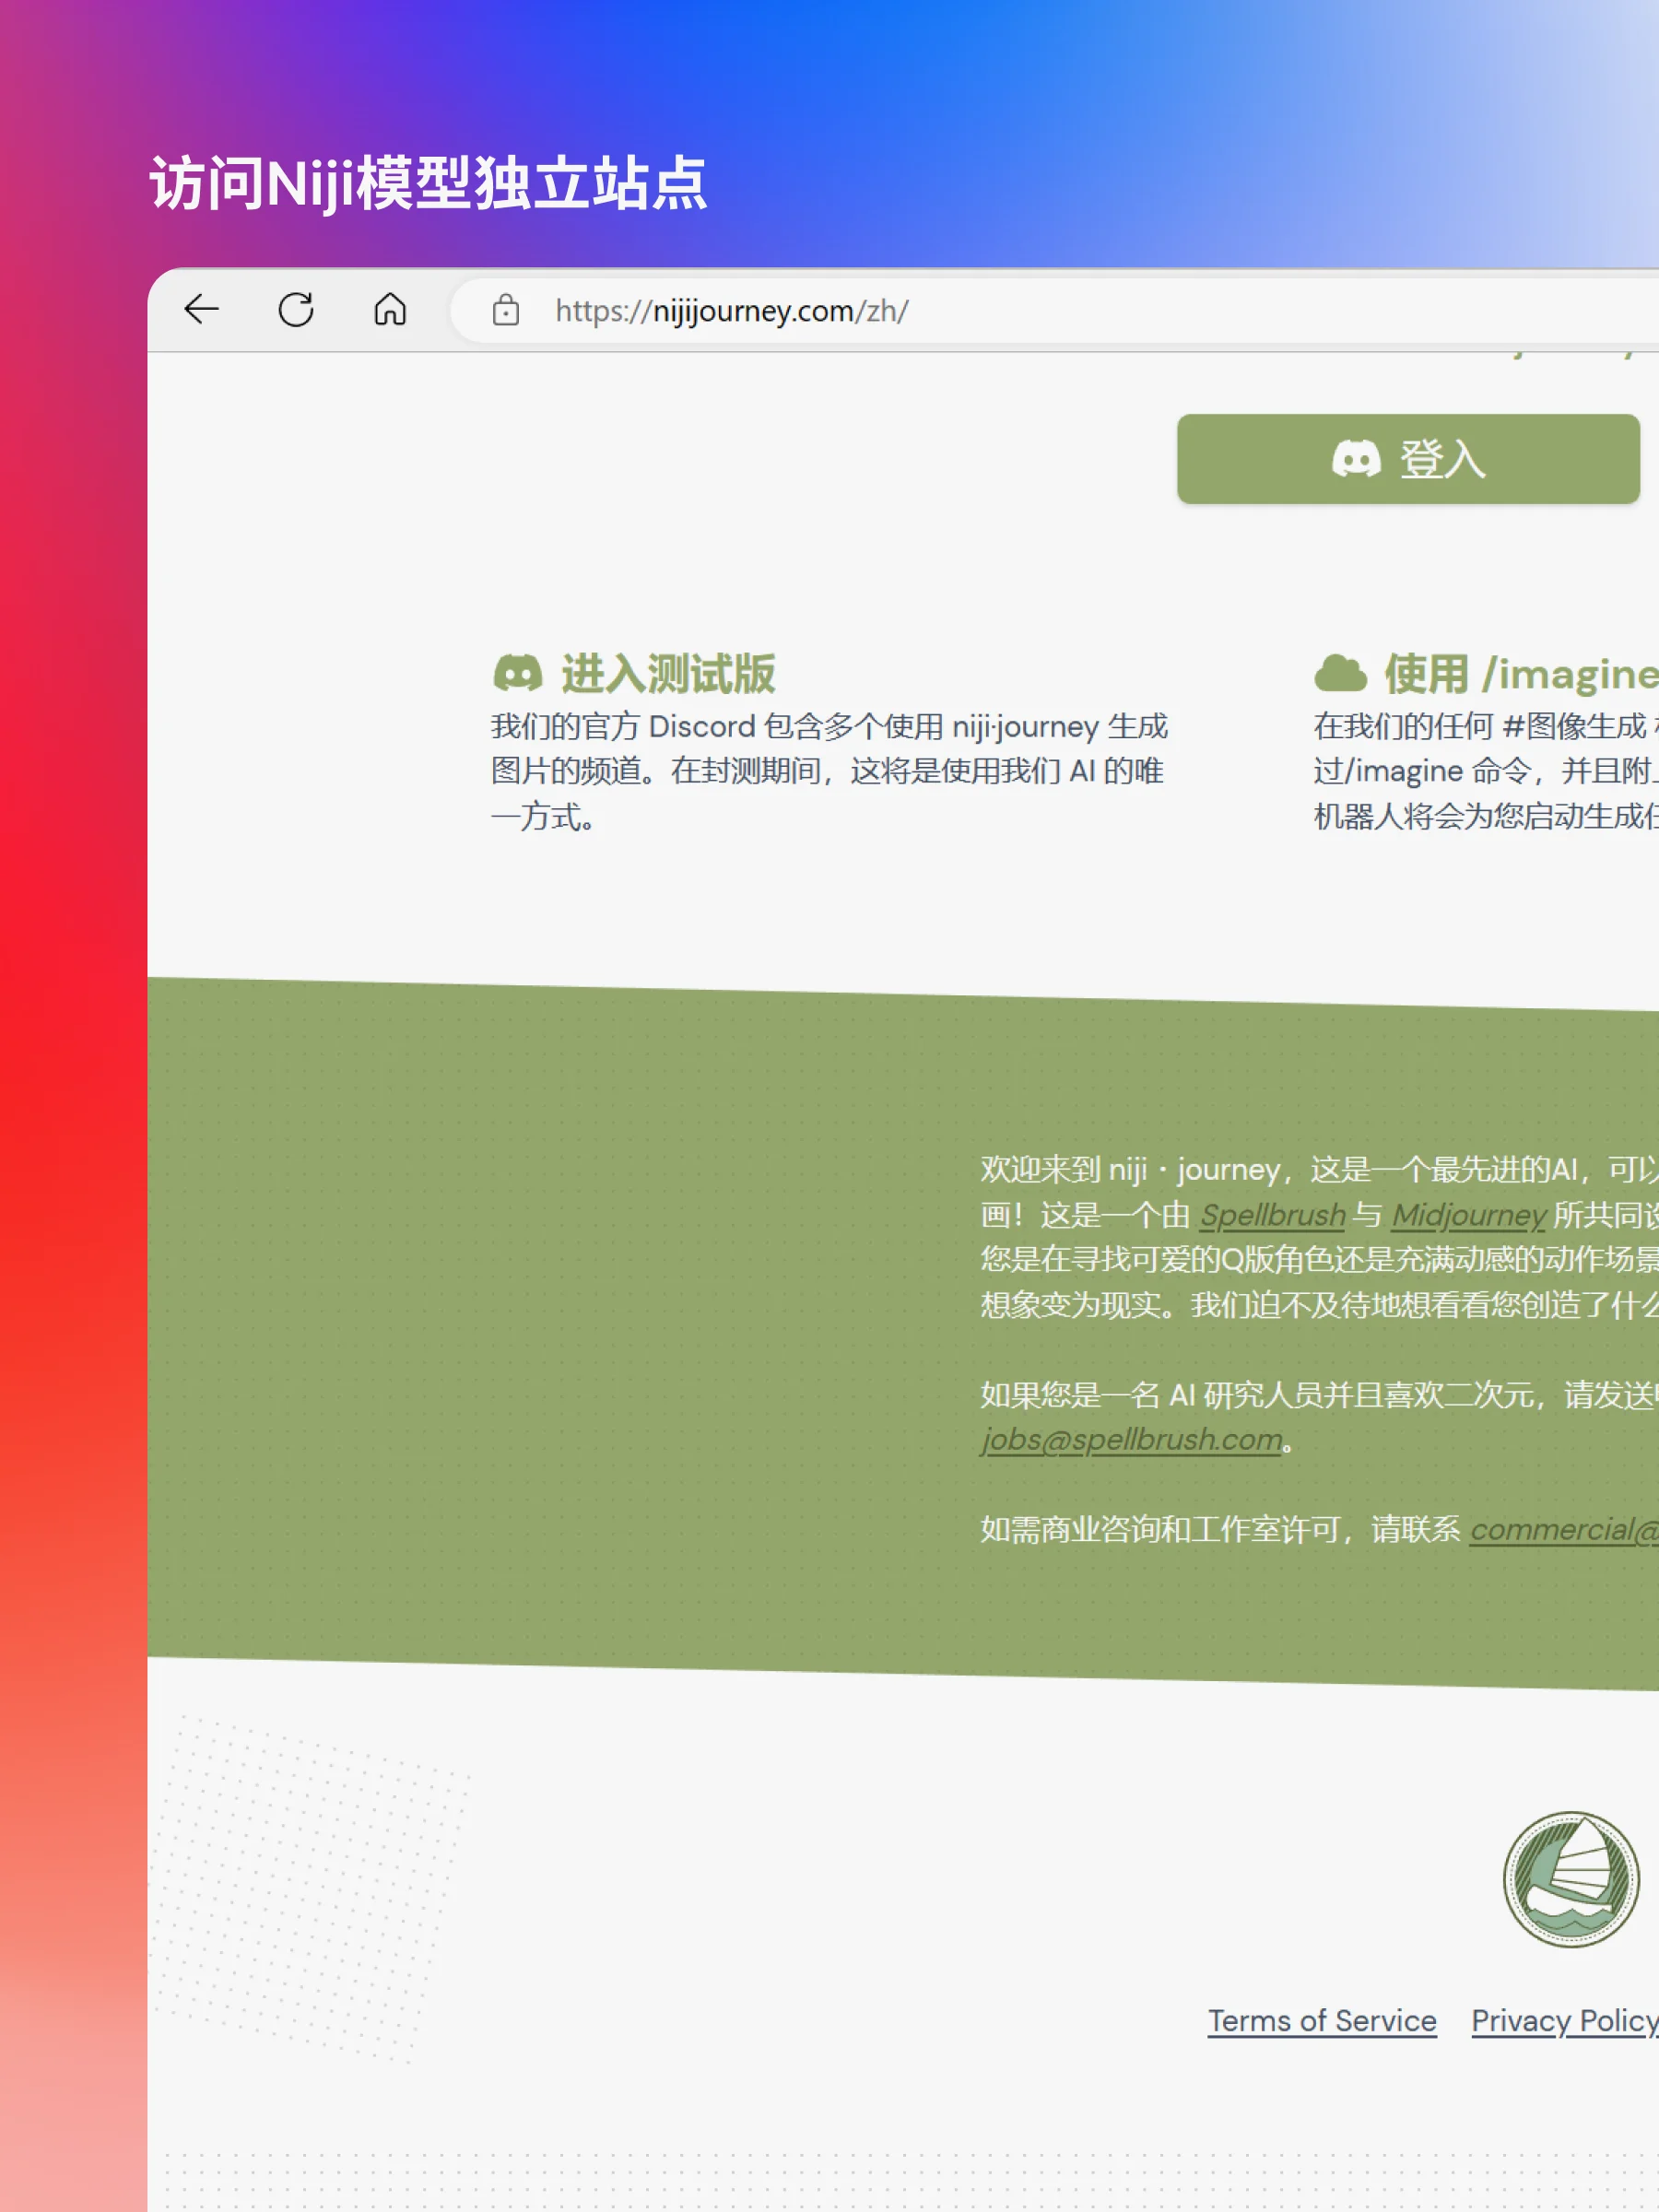Click the 访问Niji模型独立站点 title text
Viewport: 1659px width, 2212px height.
tap(429, 184)
